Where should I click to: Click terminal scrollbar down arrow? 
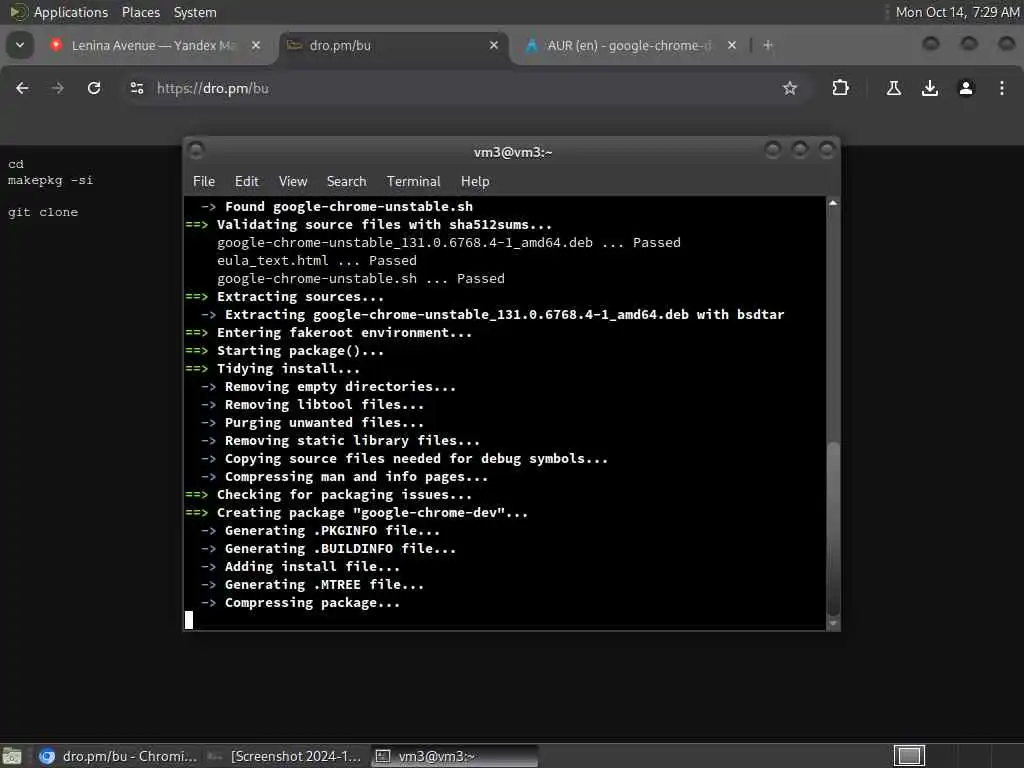(833, 624)
